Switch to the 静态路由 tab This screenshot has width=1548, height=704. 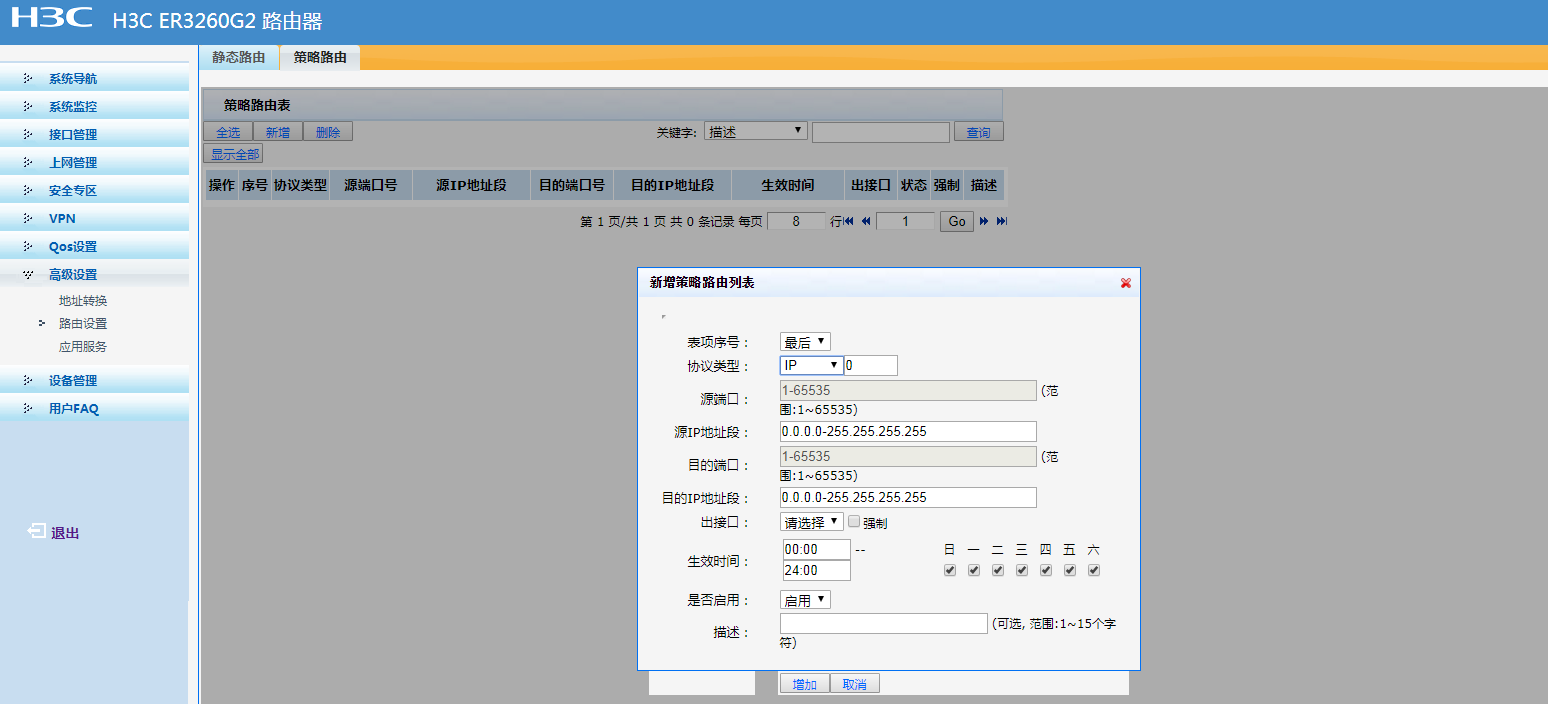coord(239,58)
